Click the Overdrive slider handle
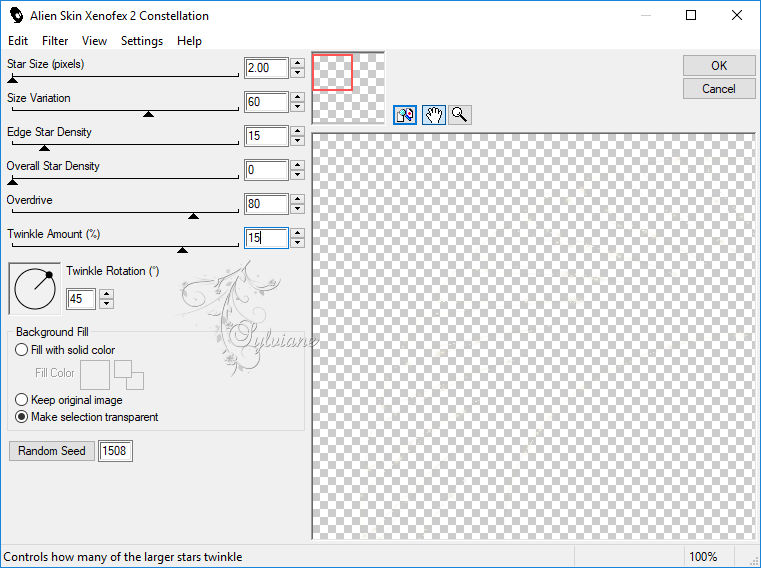The height and width of the screenshot is (568, 761). [x=193, y=216]
